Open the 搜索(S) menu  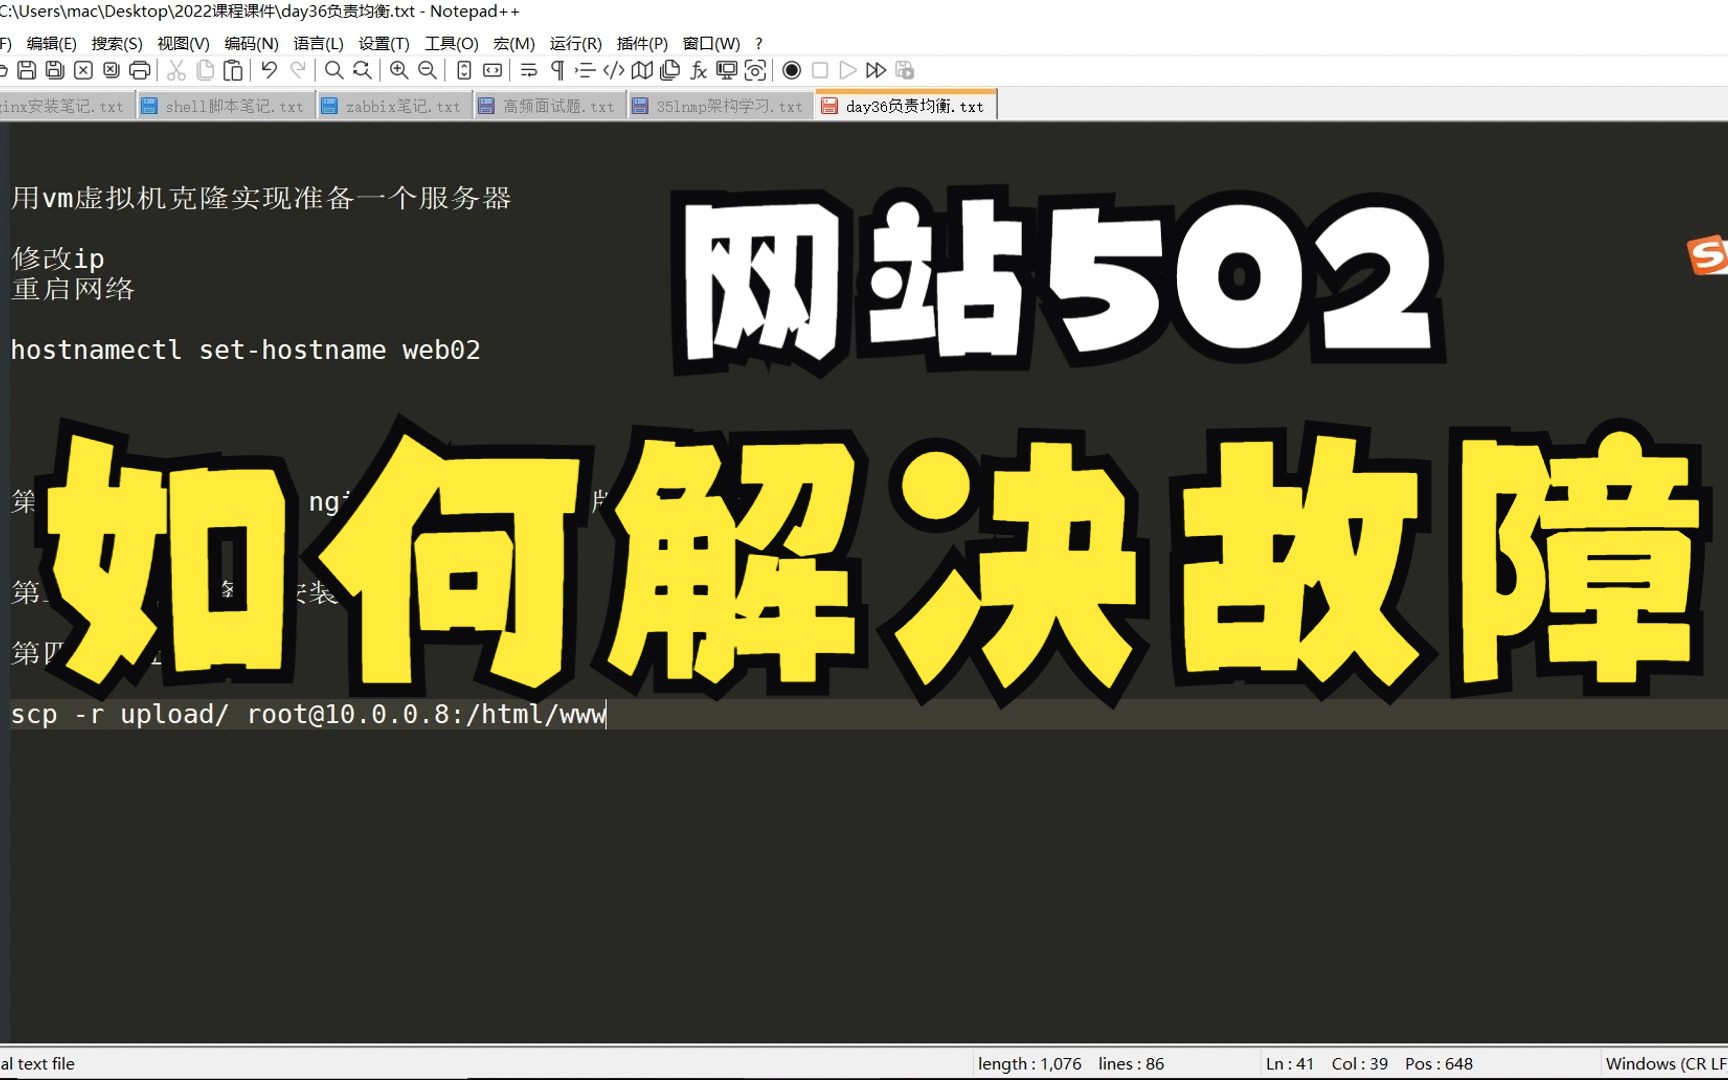click(x=117, y=43)
